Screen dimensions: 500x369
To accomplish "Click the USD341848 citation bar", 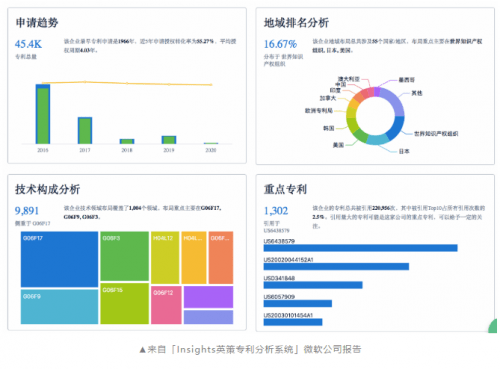I will pyautogui.click(x=313, y=285).
